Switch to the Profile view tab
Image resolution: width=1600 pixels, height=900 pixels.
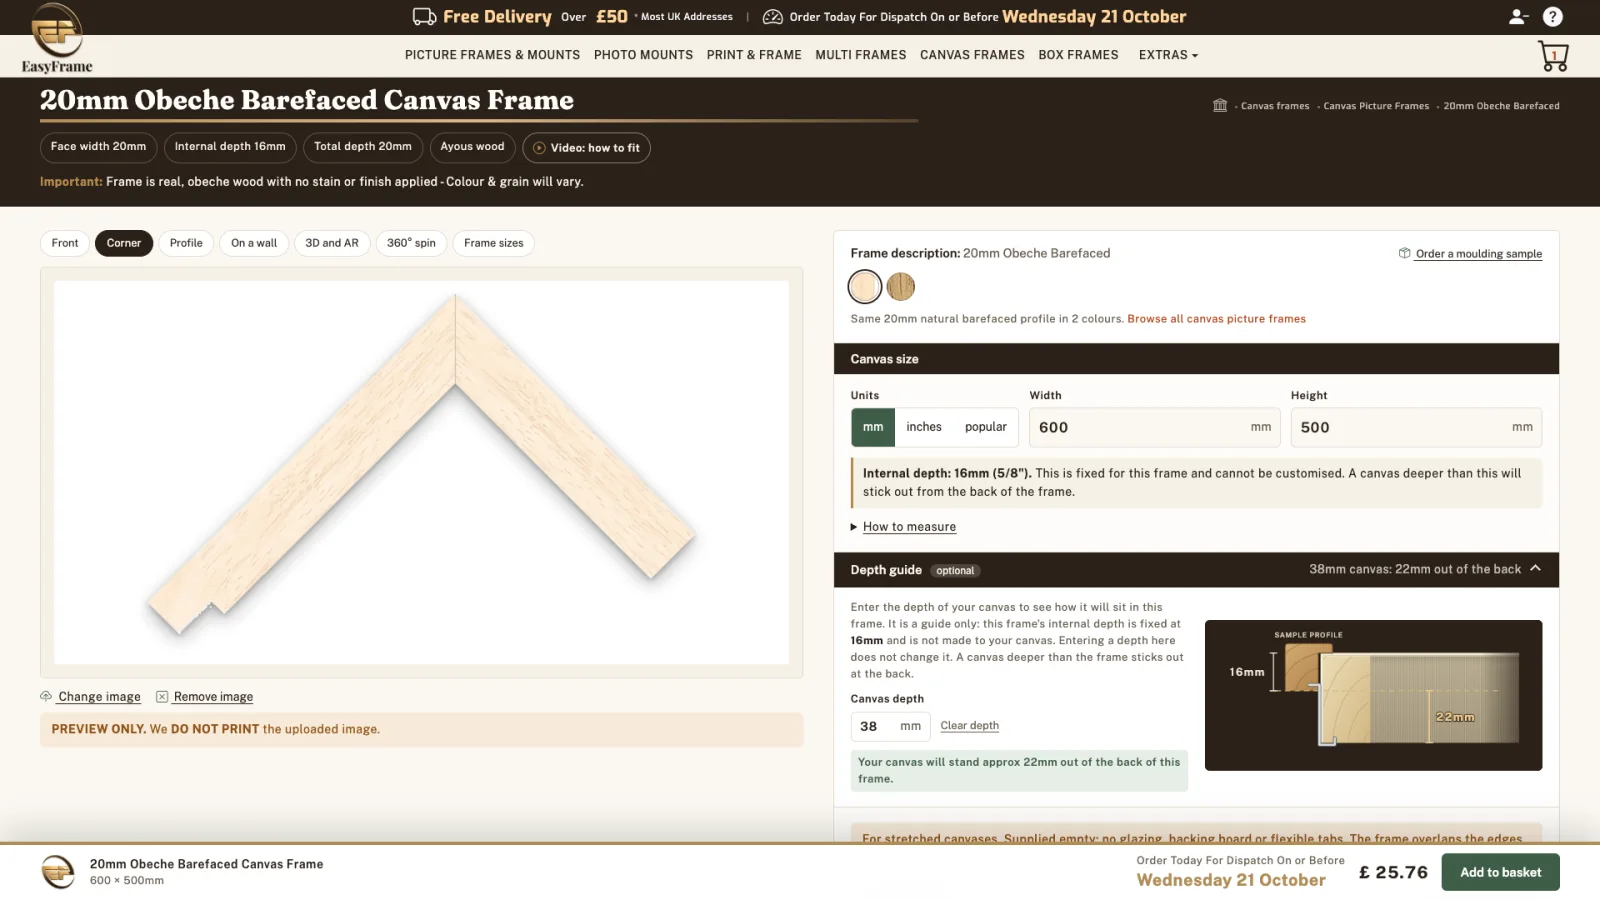[x=186, y=243]
